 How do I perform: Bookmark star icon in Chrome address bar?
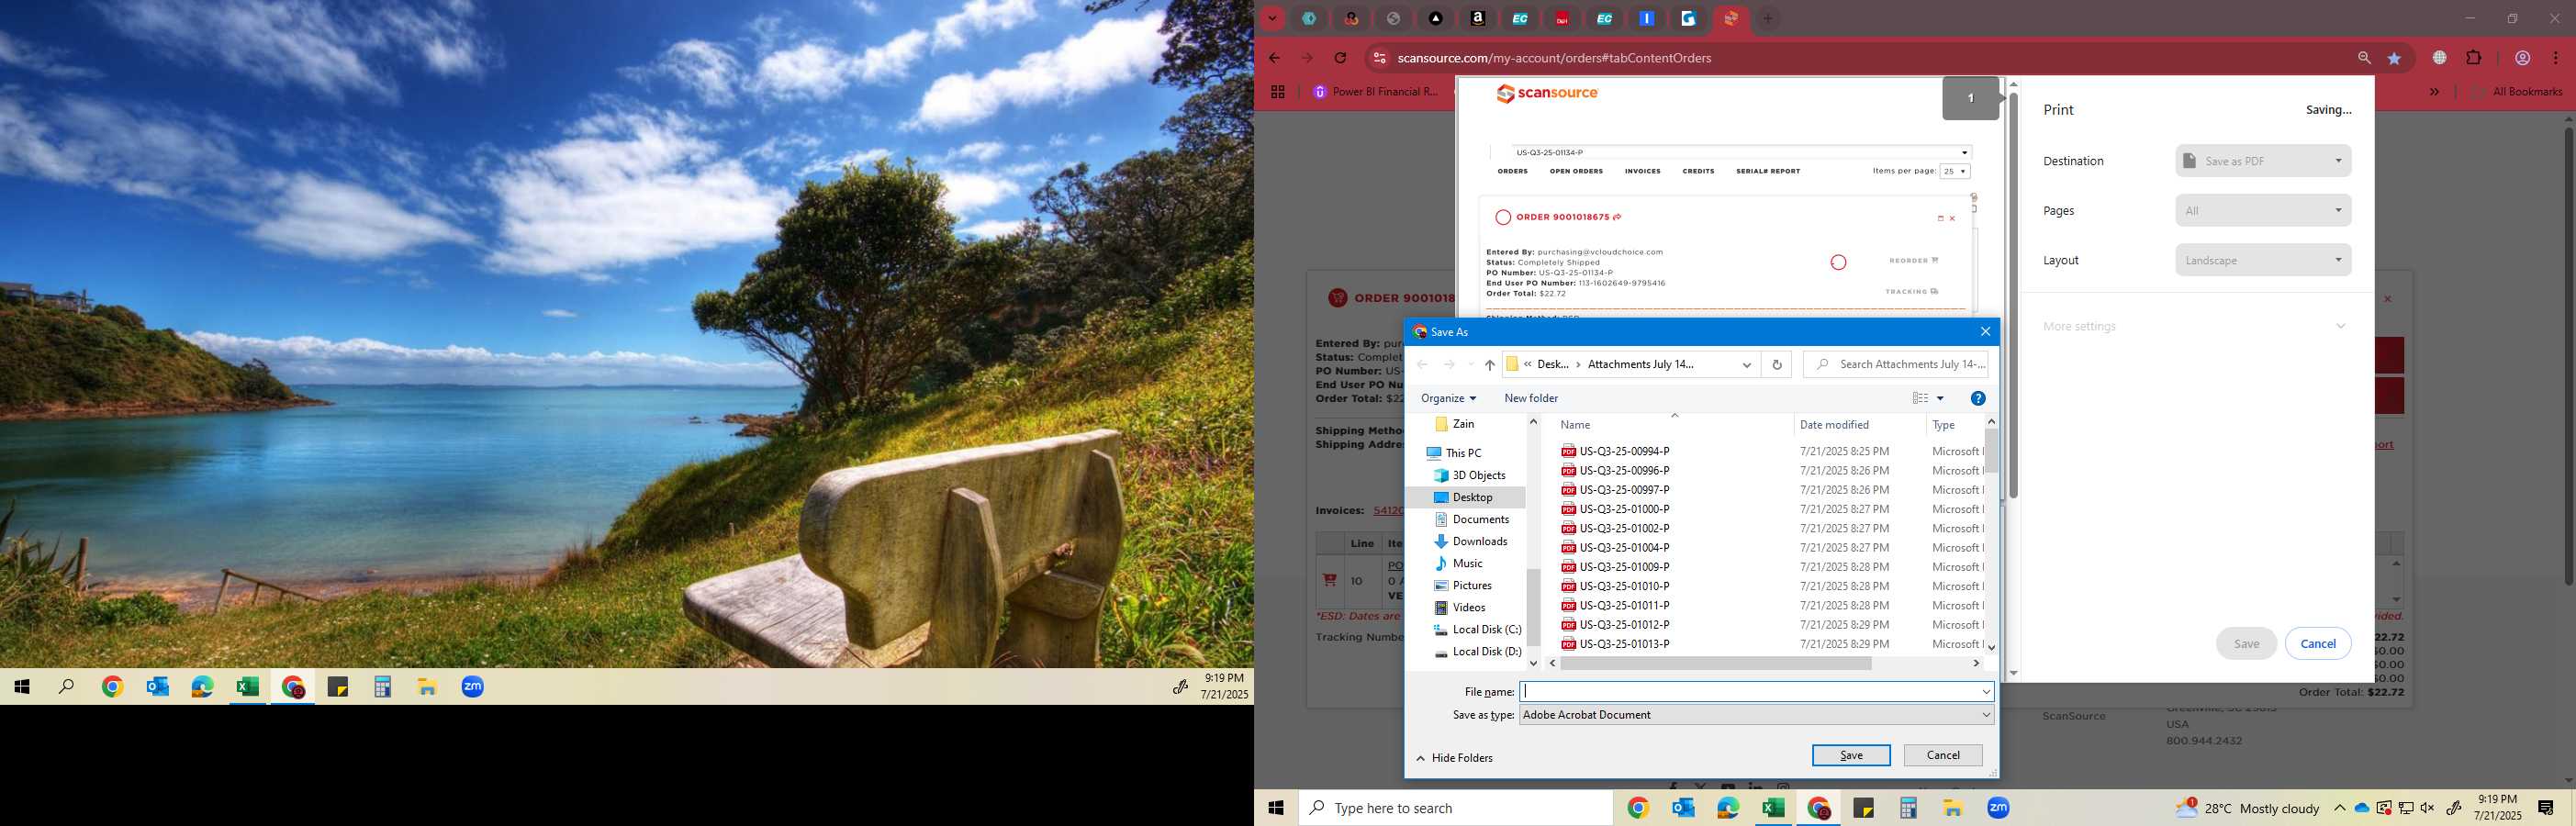2394,58
